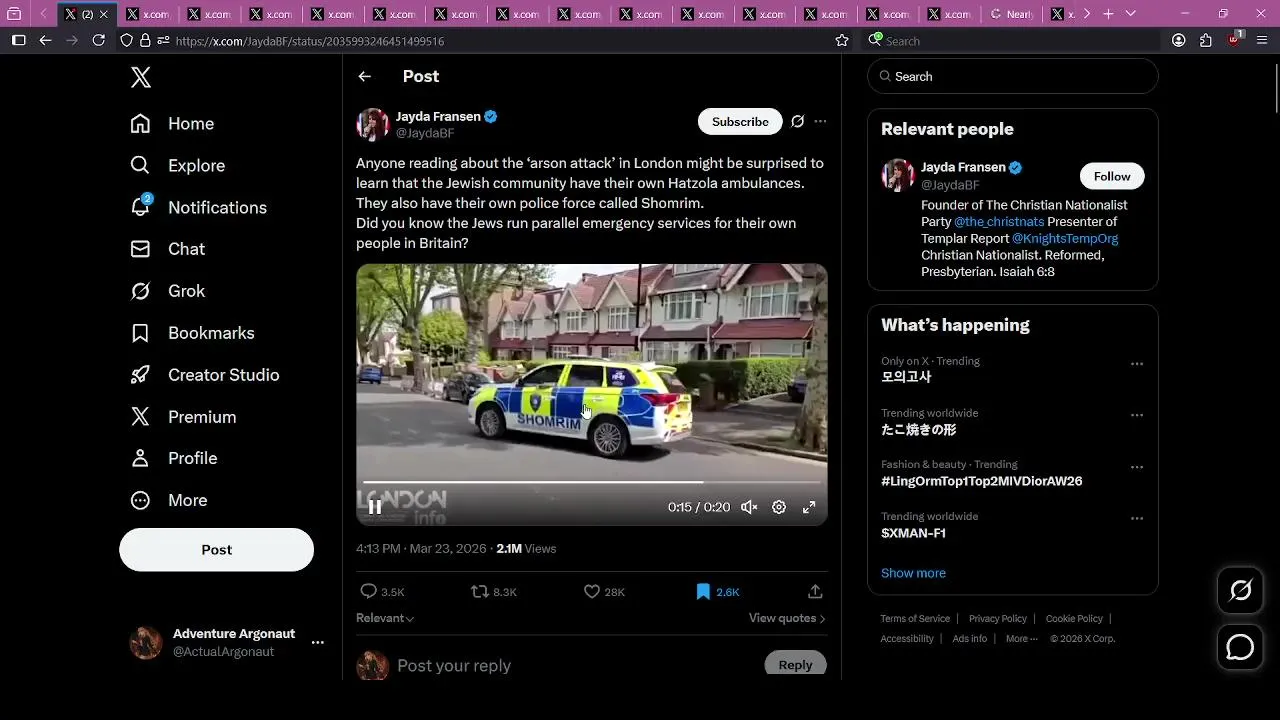Close the active X tab

click(103, 15)
